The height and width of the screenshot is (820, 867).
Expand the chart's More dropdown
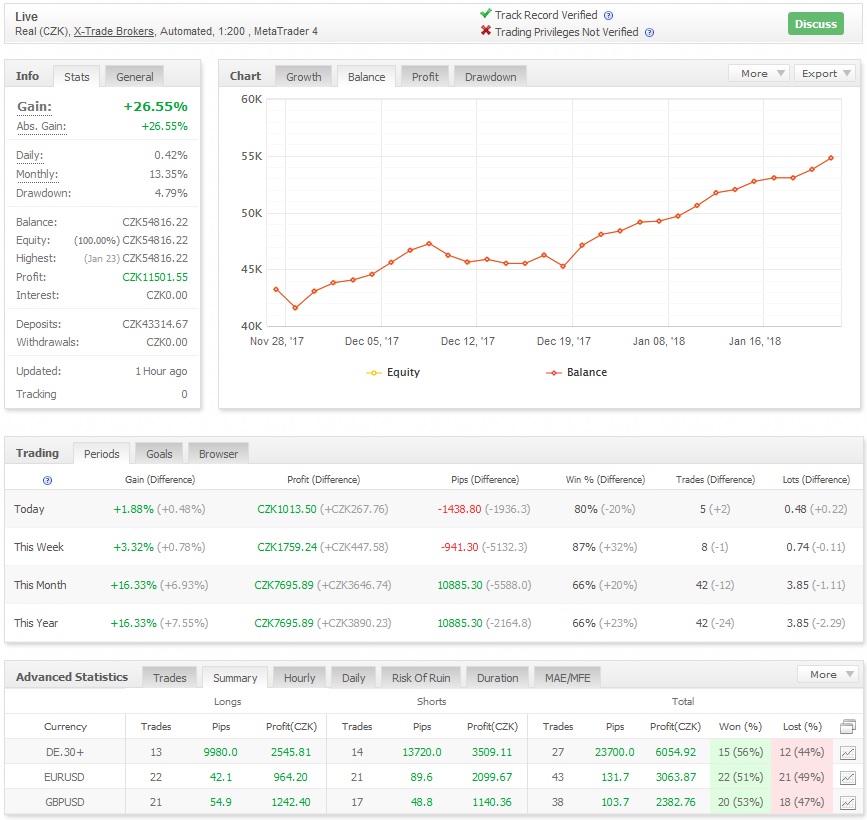click(x=760, y=74)
